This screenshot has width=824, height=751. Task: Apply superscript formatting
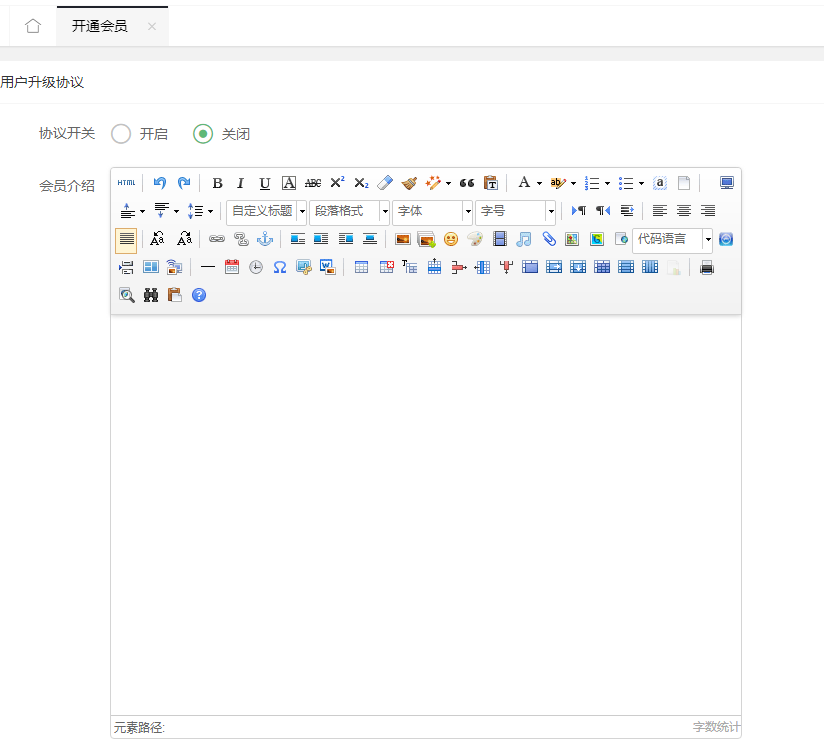pos(337,183)
